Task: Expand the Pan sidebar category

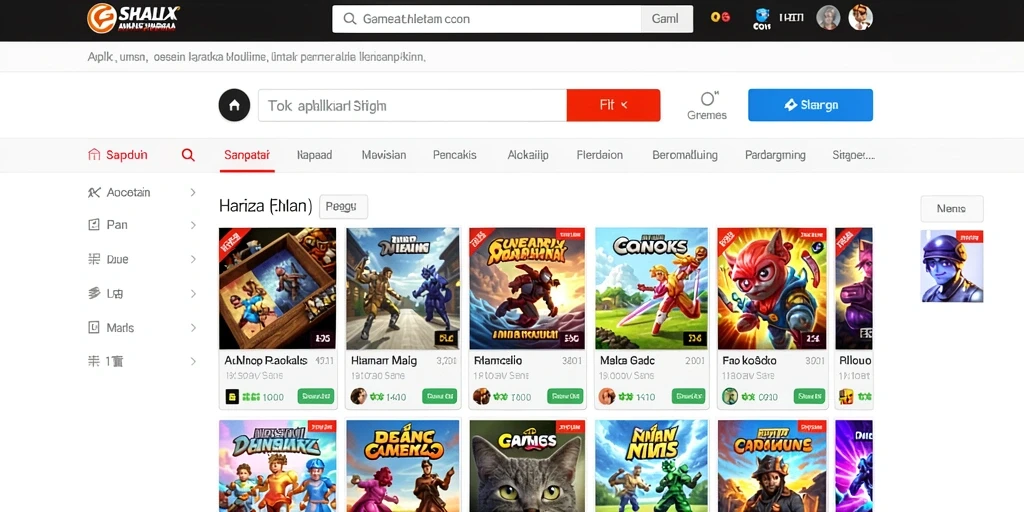Action: click(142, 225)
